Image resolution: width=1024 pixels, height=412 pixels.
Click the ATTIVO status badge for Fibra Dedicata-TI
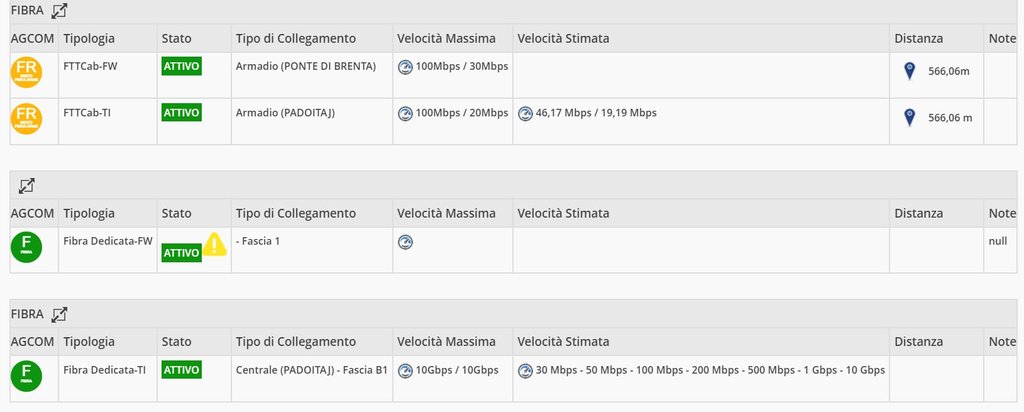[181, 369]
